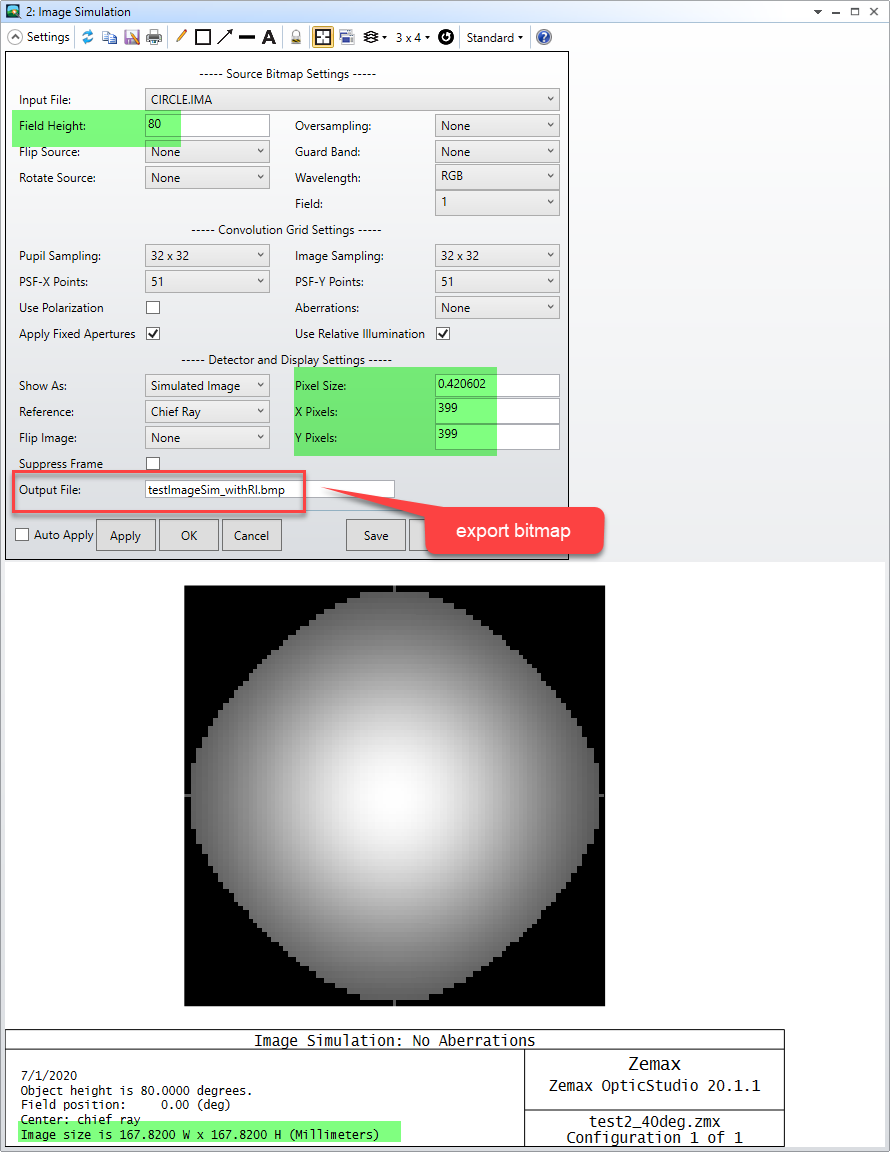The image size is (890, 1152).
Task: Click the Output File text field
Action: pos(270,489)
